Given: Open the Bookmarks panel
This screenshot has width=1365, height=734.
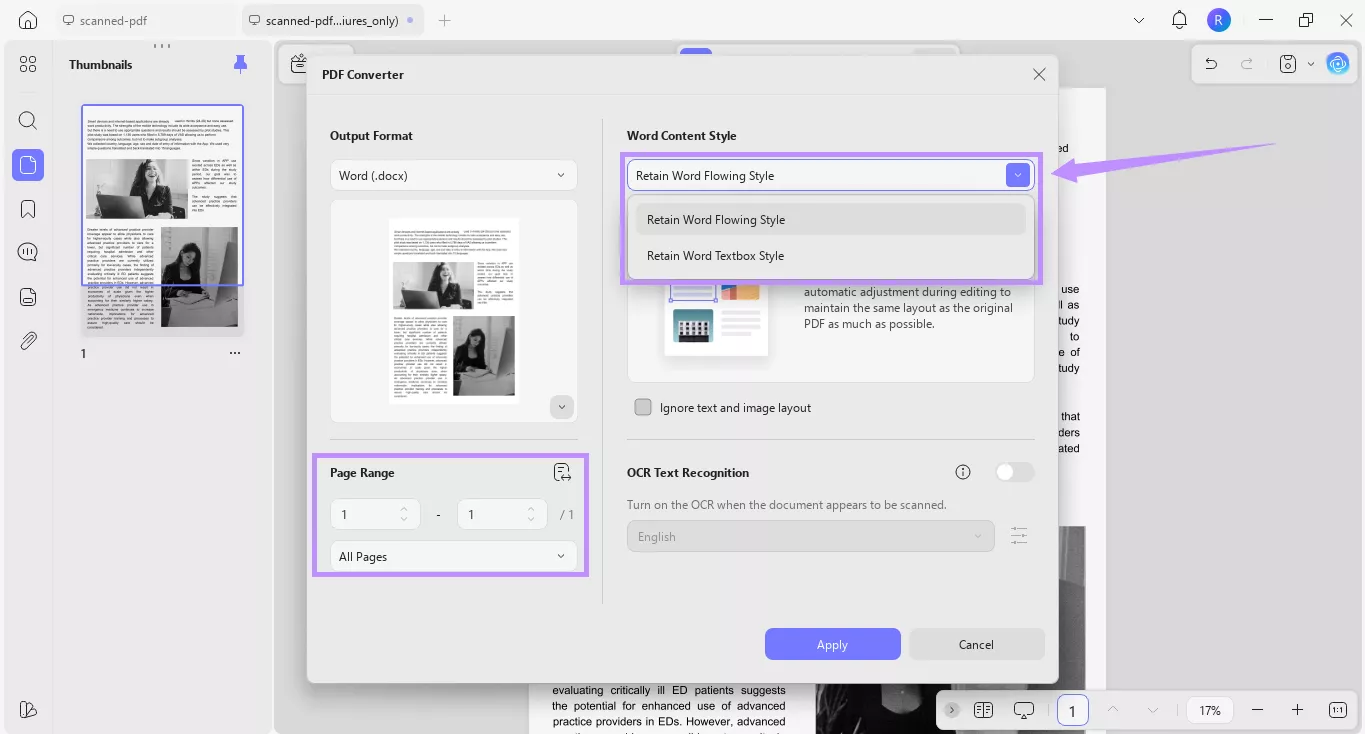Looking at the screenshot, I should 27,208.
